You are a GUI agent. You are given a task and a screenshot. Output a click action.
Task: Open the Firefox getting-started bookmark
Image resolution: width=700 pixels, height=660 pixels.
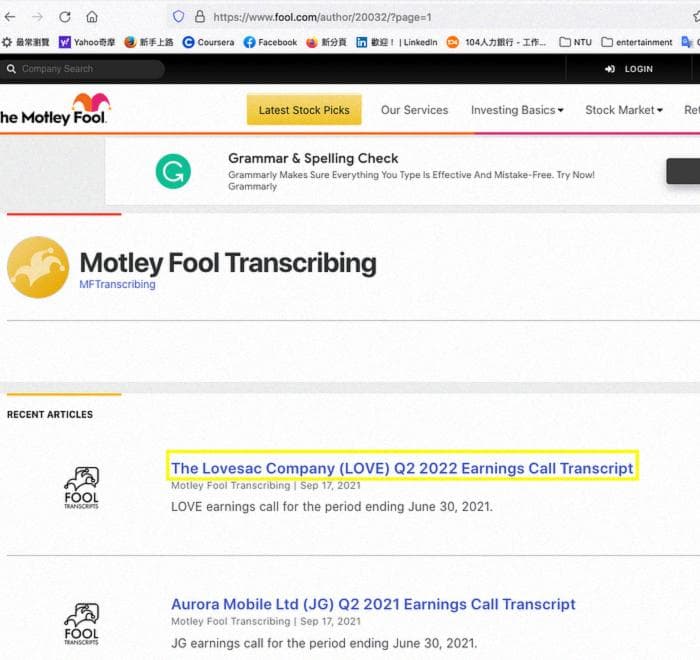point(149,42)
